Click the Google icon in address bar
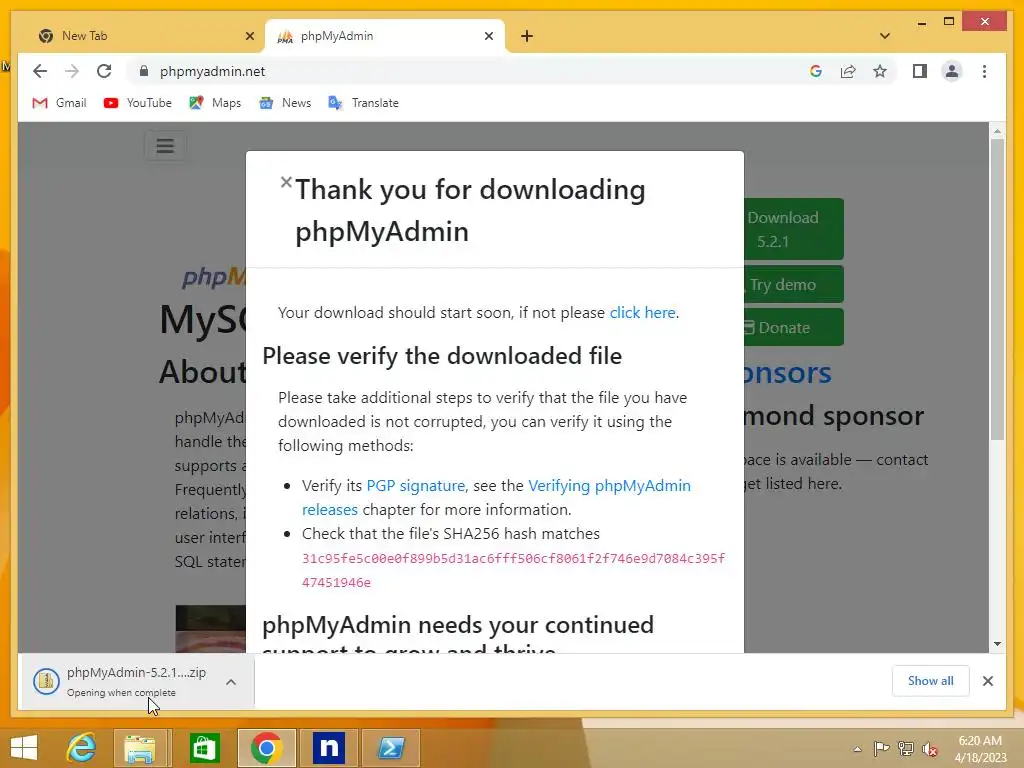Viewport: 1024px width, 768px height. [816, 71]
